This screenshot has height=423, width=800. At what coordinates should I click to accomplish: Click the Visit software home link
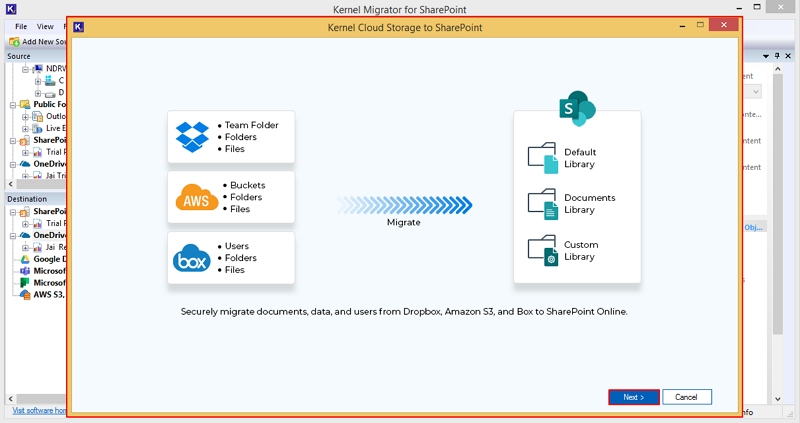pos(39,410)
